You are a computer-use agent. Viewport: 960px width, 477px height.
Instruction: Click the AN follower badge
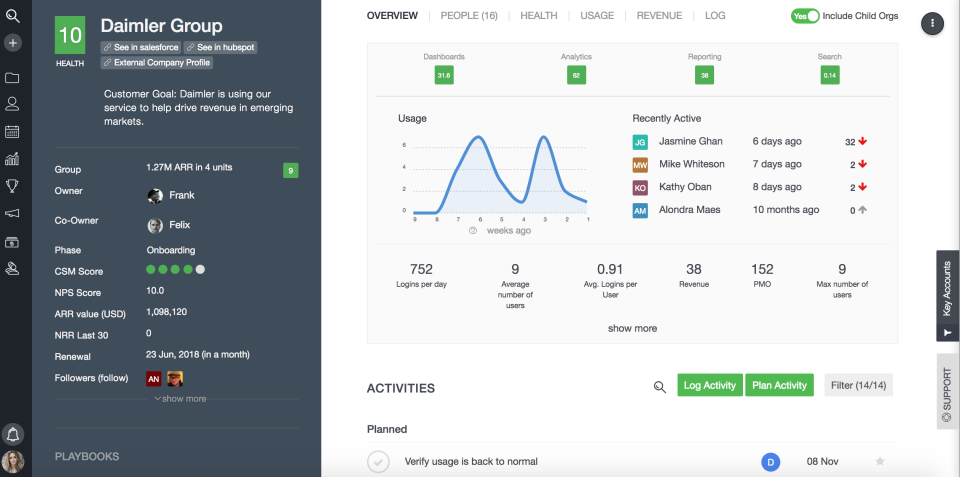[x=154, y=379]
